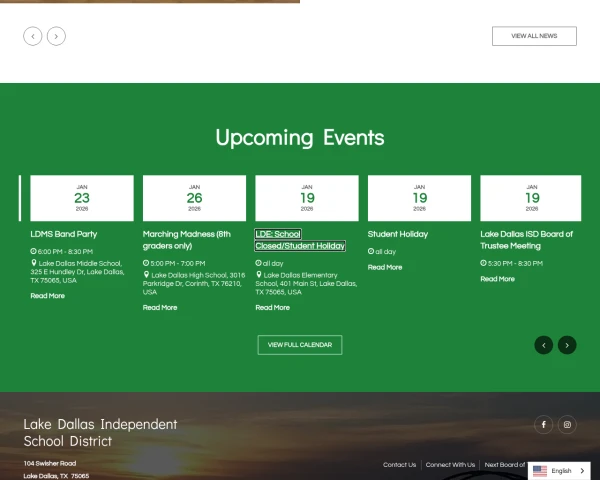This screenshot has height=480, width=600.
Task: Open Lake Dallas ISD Board of Trustee Meeting
Action: [x=527, y=240]
